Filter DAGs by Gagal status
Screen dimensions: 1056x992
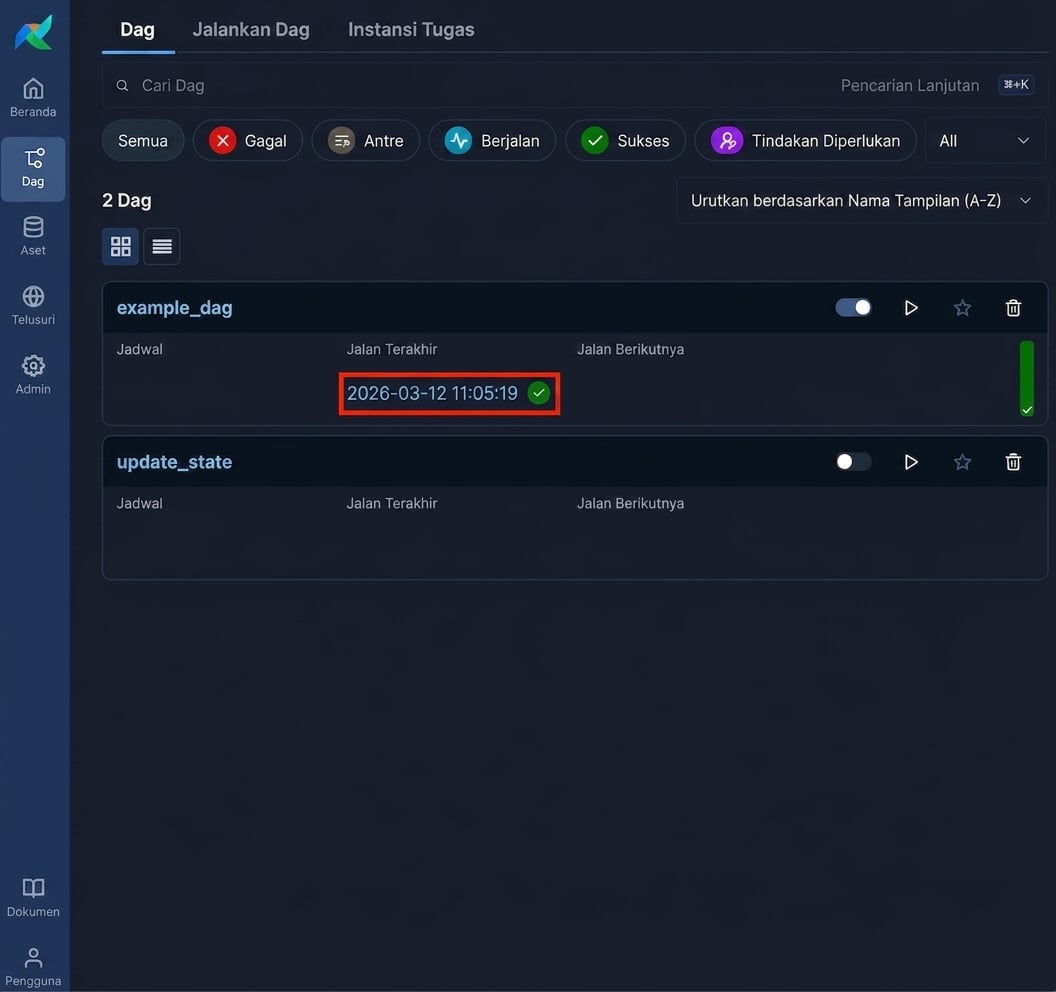pyautogui.click(x=248, y=141)
